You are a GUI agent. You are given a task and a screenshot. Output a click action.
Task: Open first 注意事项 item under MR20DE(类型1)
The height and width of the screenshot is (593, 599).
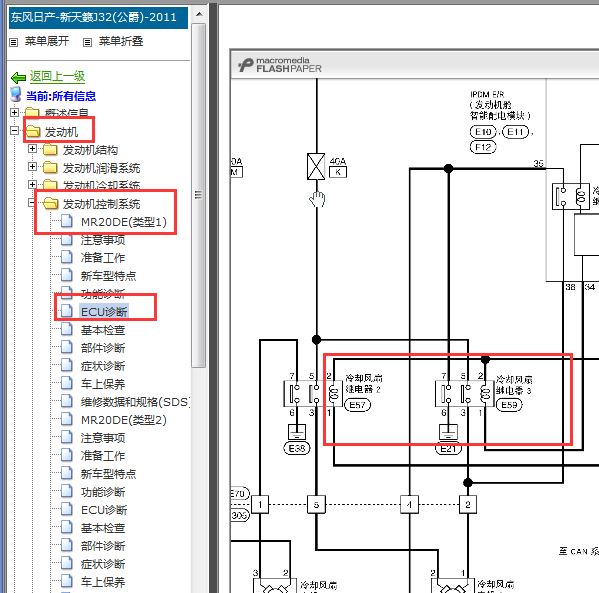coord(103,240)
